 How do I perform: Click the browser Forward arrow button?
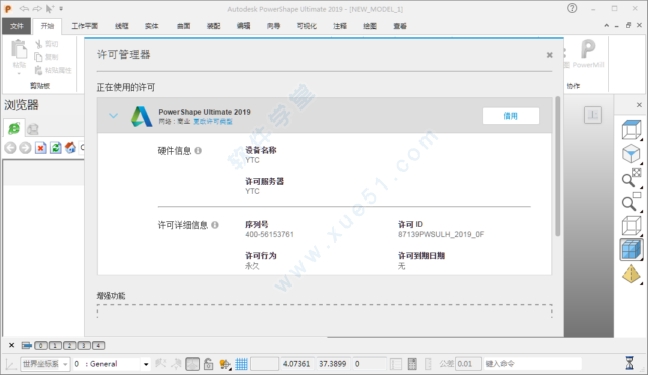click(25, 148)
